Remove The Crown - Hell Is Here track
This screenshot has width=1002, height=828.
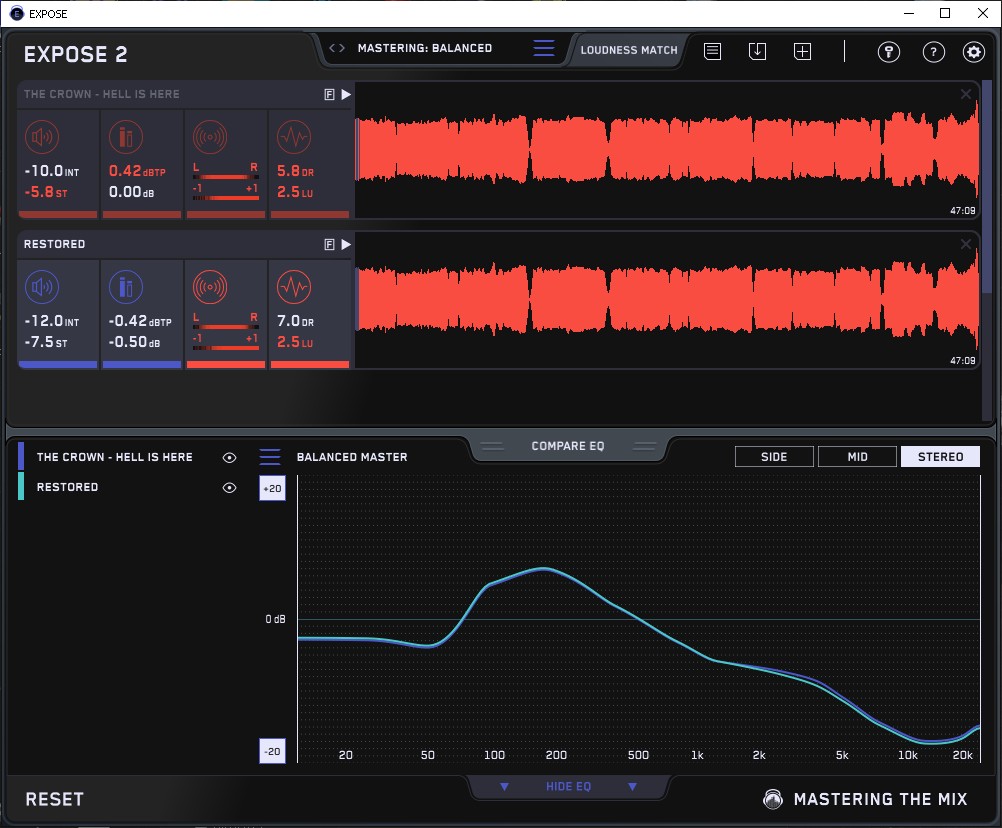[966, 94]
